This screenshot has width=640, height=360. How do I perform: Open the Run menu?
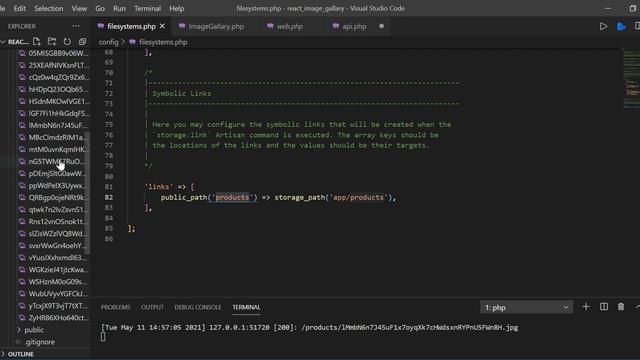tap(119, 8)
